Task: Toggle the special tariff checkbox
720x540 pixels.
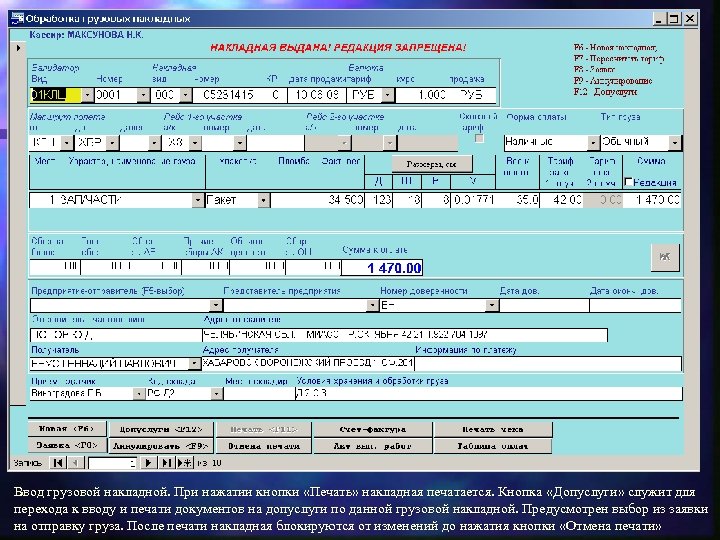Action: pyautogui.click(x=479, y=138)
